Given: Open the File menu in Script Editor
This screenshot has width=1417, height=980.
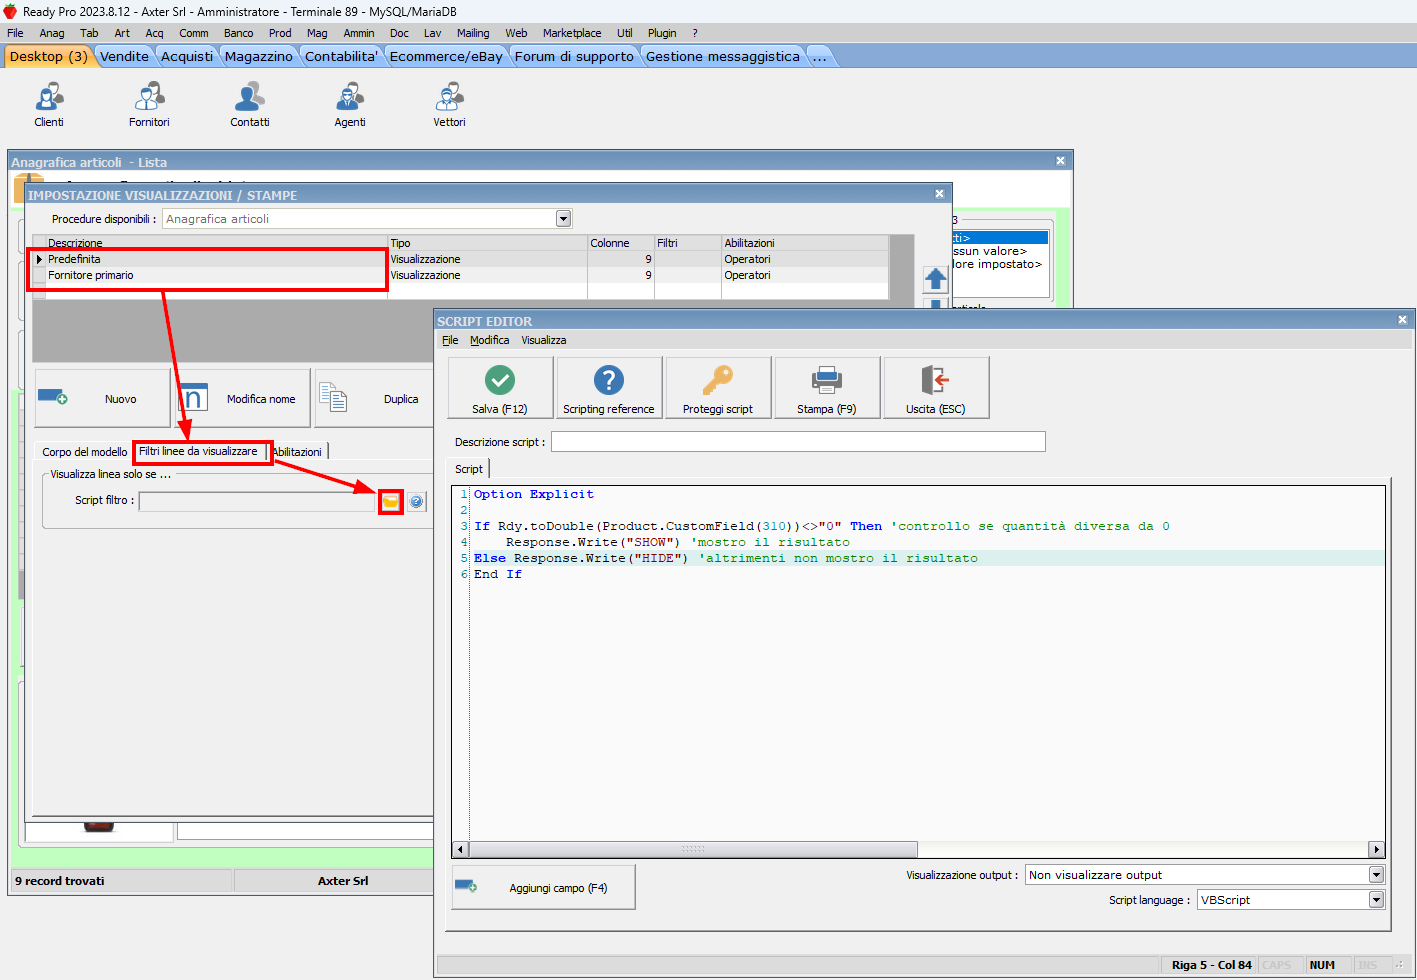Looking at the screenshot, I should point(450,340).
